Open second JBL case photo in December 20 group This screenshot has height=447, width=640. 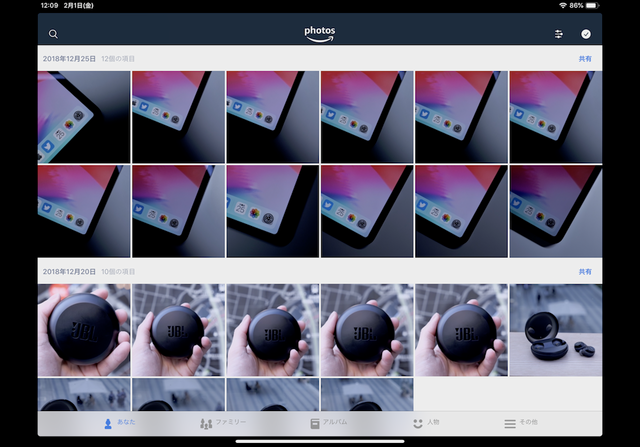(178, 330)
